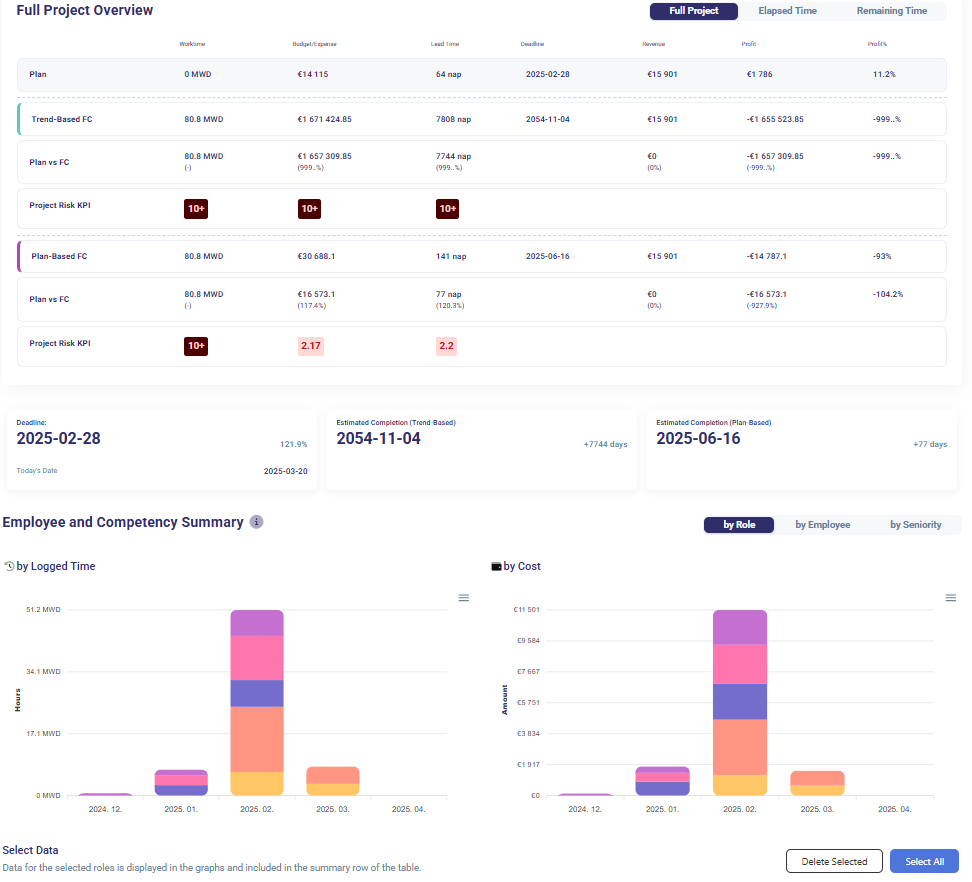Screen dimensions: 972x882
Task: Open the hamburger menu of the Cost chart
Action: pos(951,598)
